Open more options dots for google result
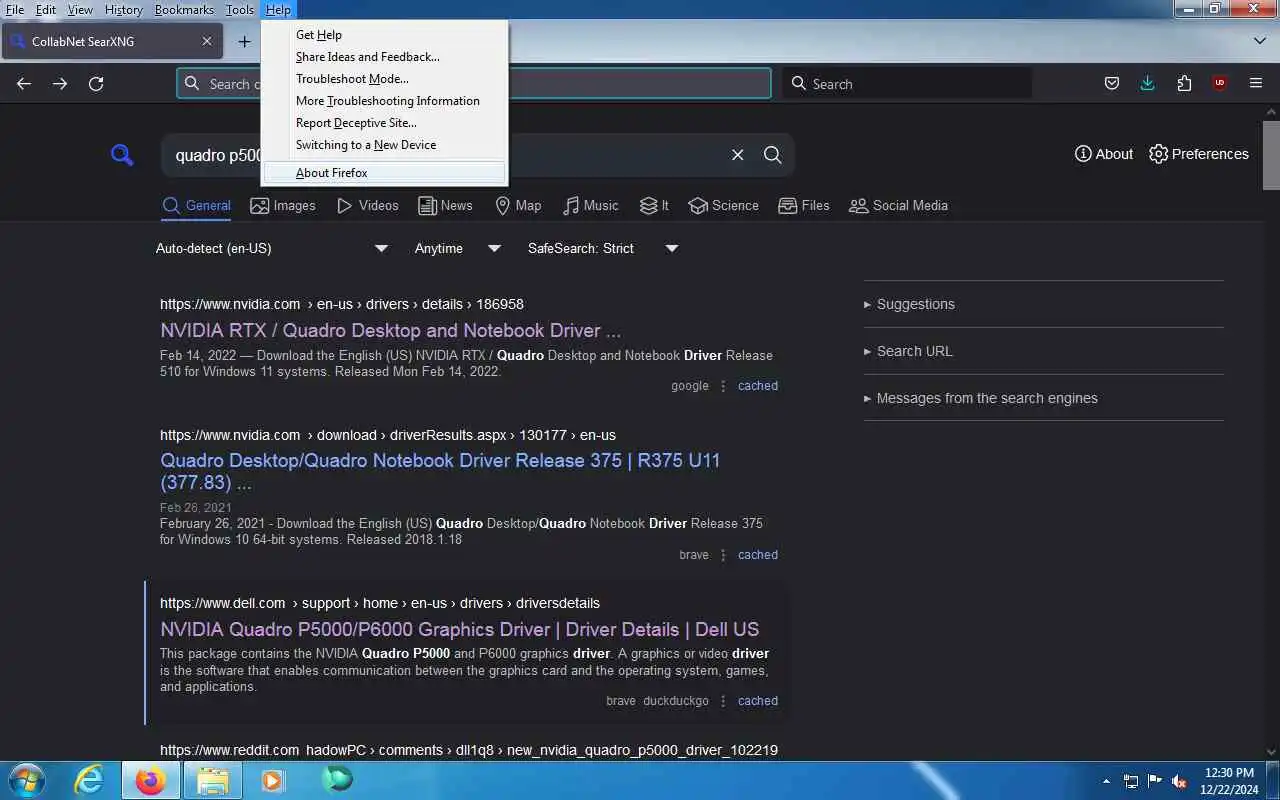This screenshot has height=800, width=1280. click(723, 386)
